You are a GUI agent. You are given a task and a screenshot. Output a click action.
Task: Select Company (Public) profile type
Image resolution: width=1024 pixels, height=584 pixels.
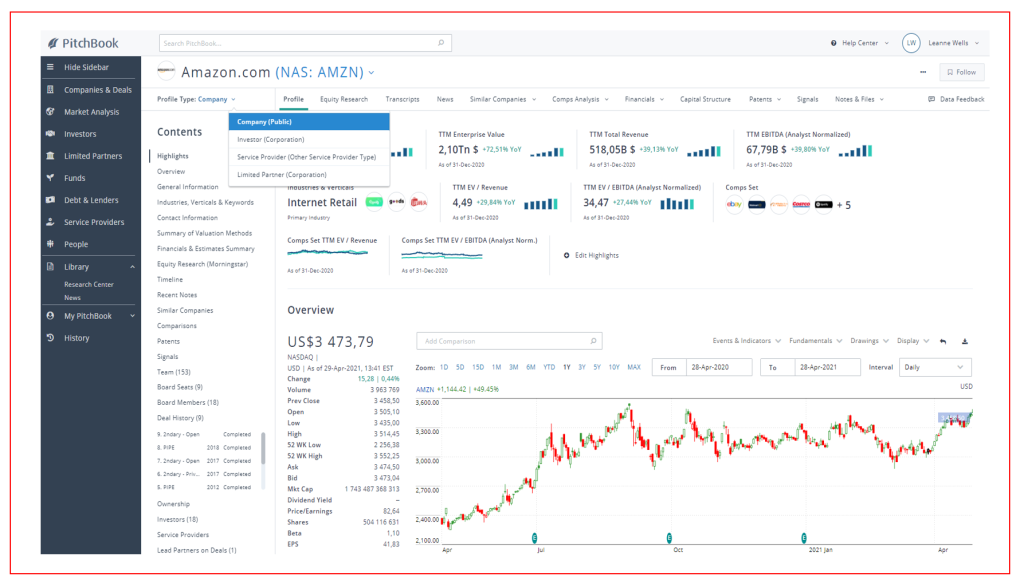click(x=309, y=122)
